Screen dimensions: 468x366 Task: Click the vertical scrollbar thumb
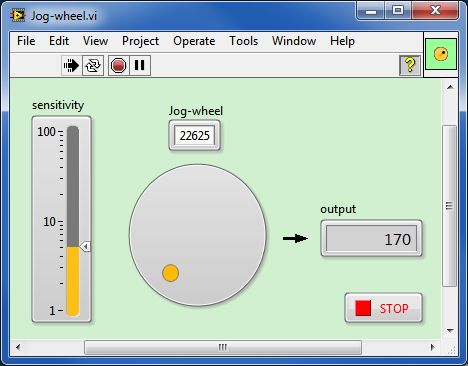tap(450, 206)
